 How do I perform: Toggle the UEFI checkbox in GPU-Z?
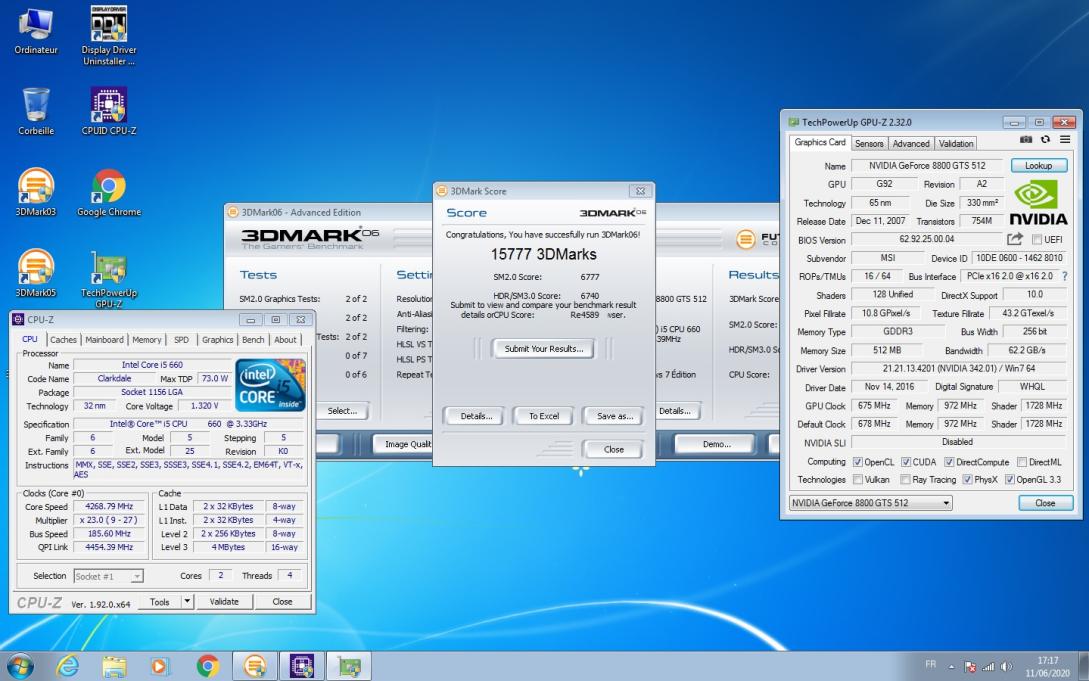point(1037,239)
